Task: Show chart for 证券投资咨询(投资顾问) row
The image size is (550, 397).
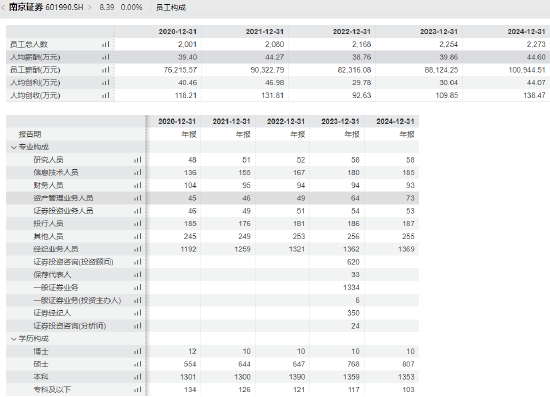Action: [138, 262]
